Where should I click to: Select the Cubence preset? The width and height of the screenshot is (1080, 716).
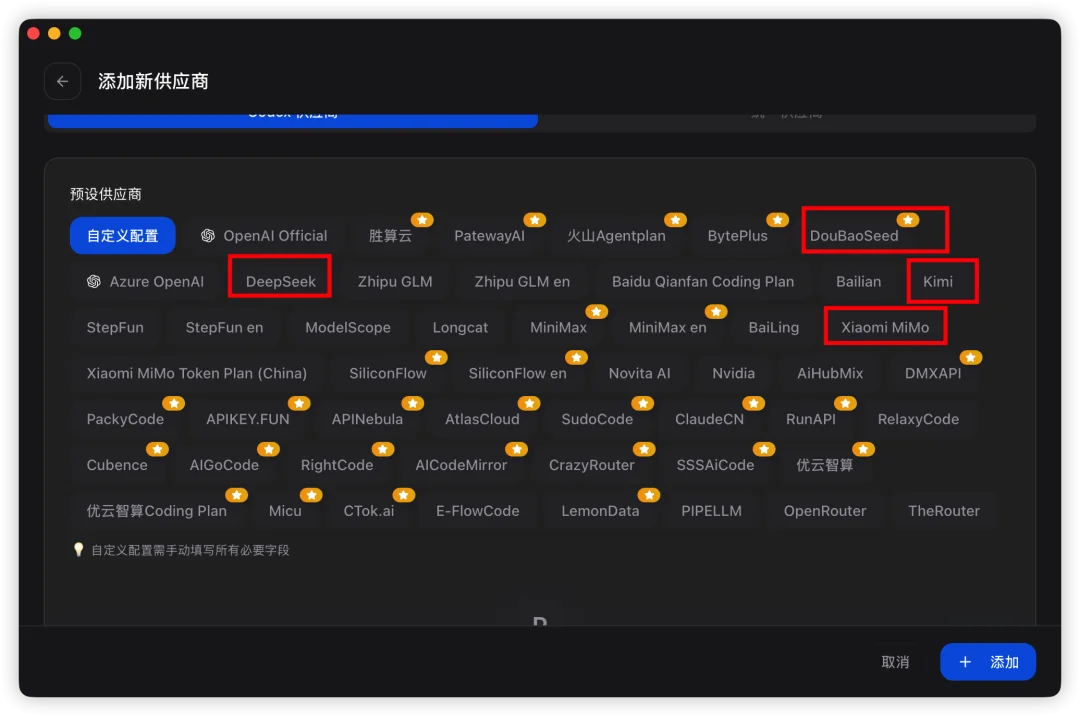point(117,465)
